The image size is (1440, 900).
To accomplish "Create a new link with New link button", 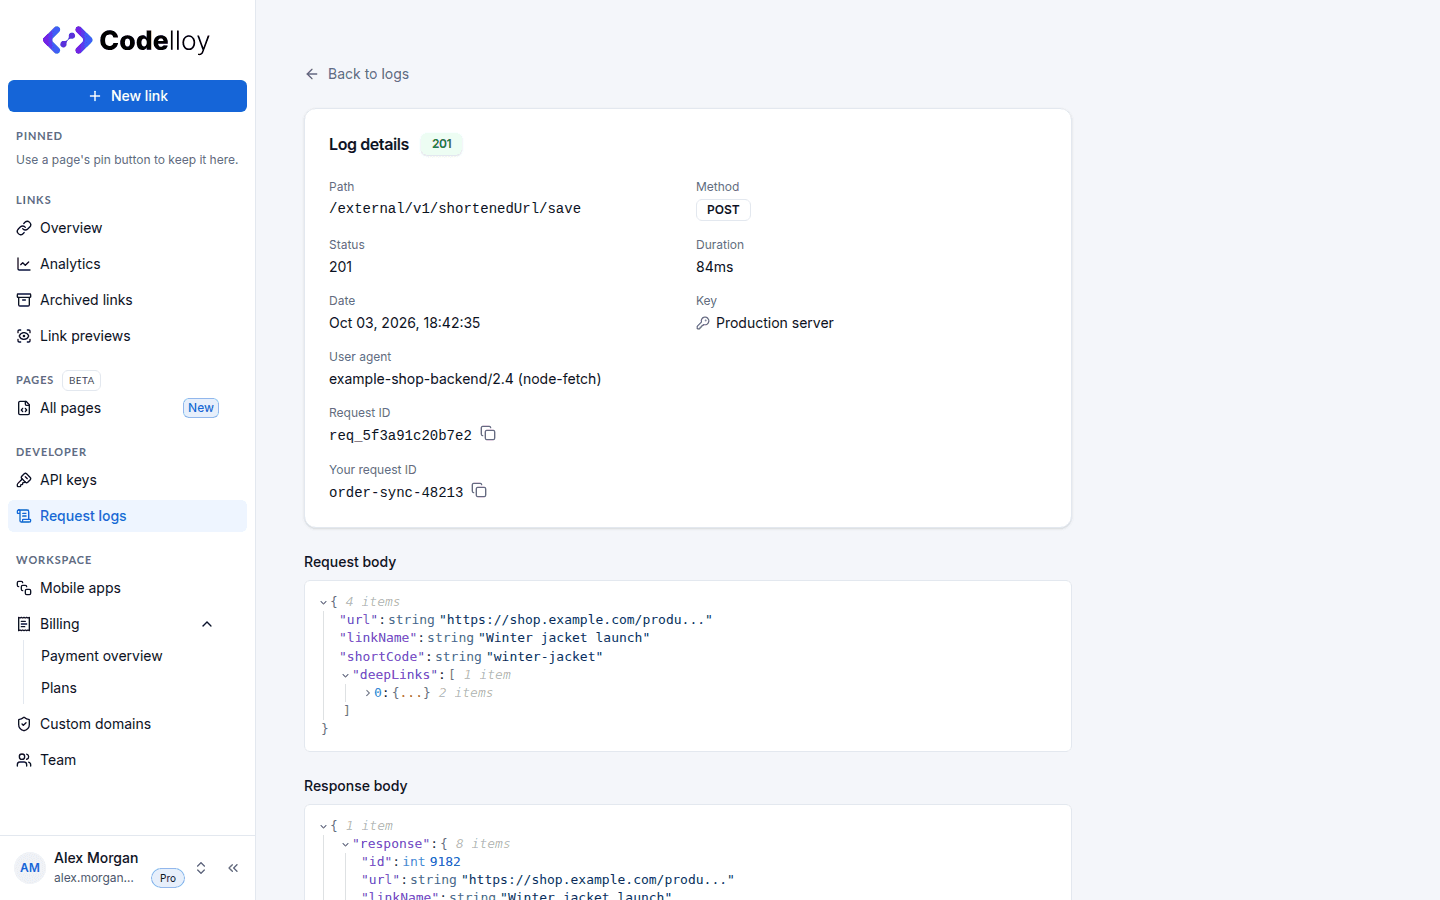I will 127,96.
